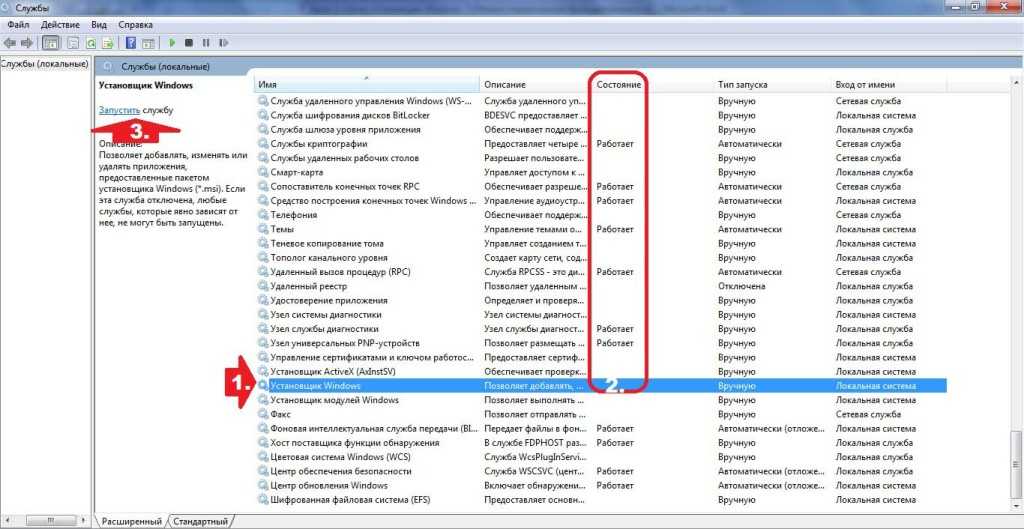
Task: Click Служба RPCSS description cell
Action: click(535, 272)
